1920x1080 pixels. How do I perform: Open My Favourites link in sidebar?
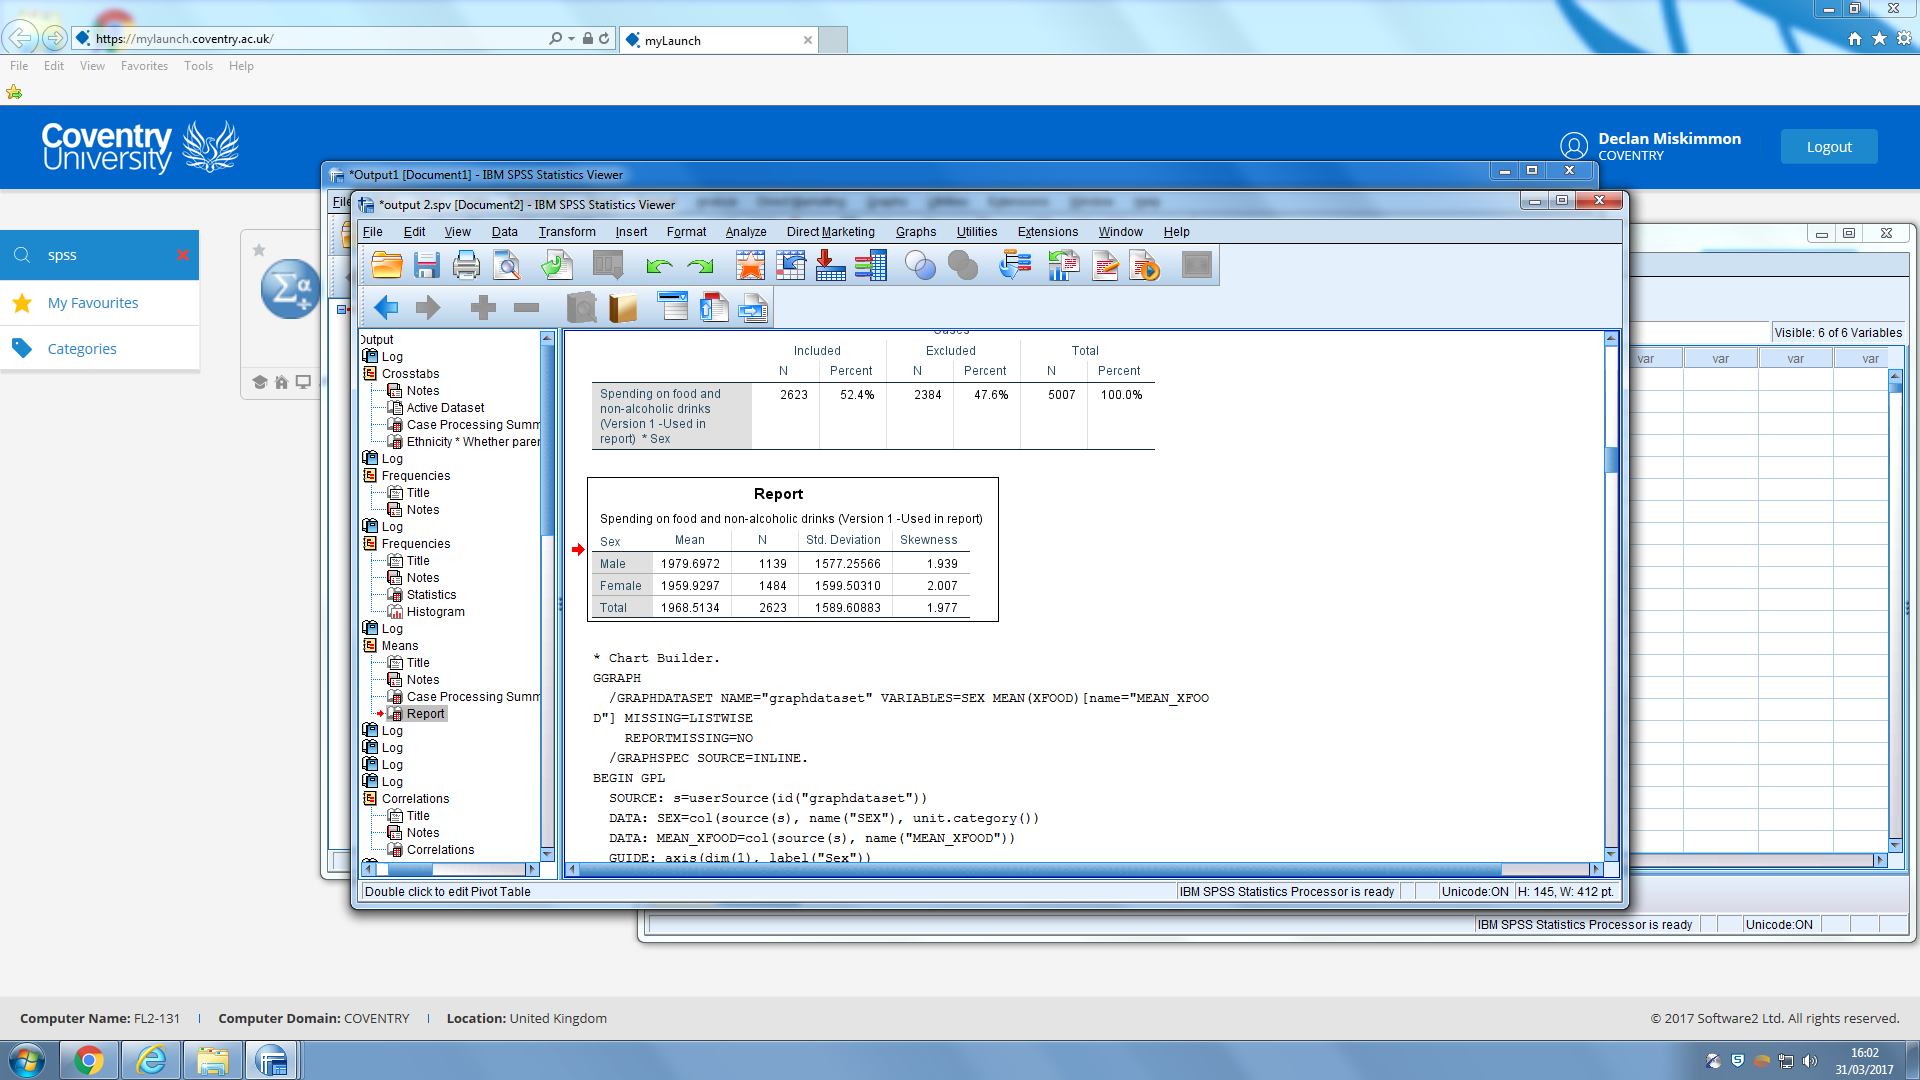[93, 303]
